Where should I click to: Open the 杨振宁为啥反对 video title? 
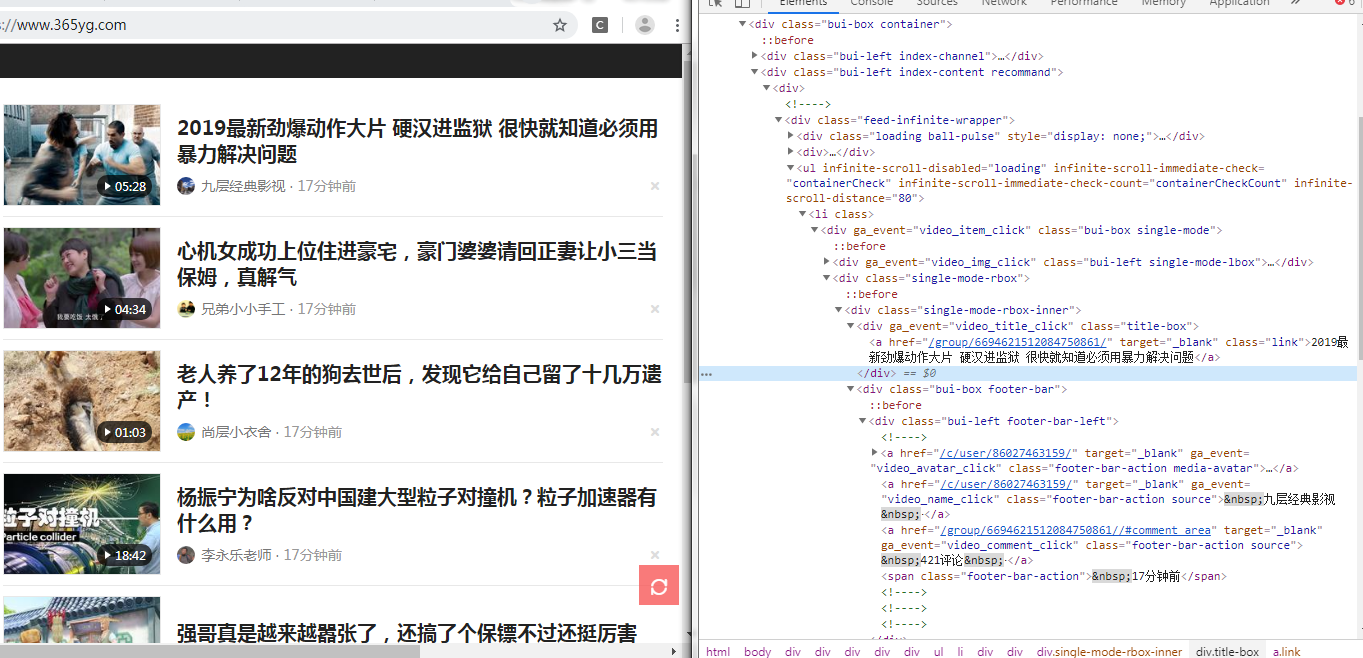tap(418, 510)
